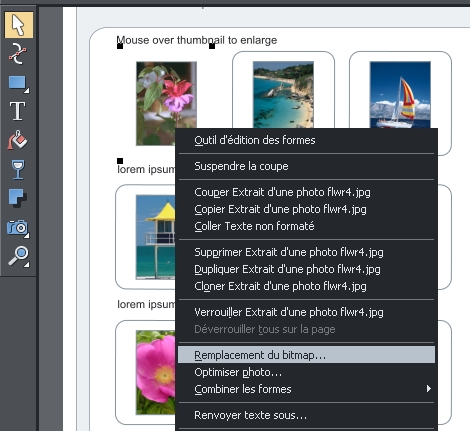This screenshot has width=470, height=431.
Task: Expand the Combiner les formes submenu arrow
Action: [x=429, y=389]
